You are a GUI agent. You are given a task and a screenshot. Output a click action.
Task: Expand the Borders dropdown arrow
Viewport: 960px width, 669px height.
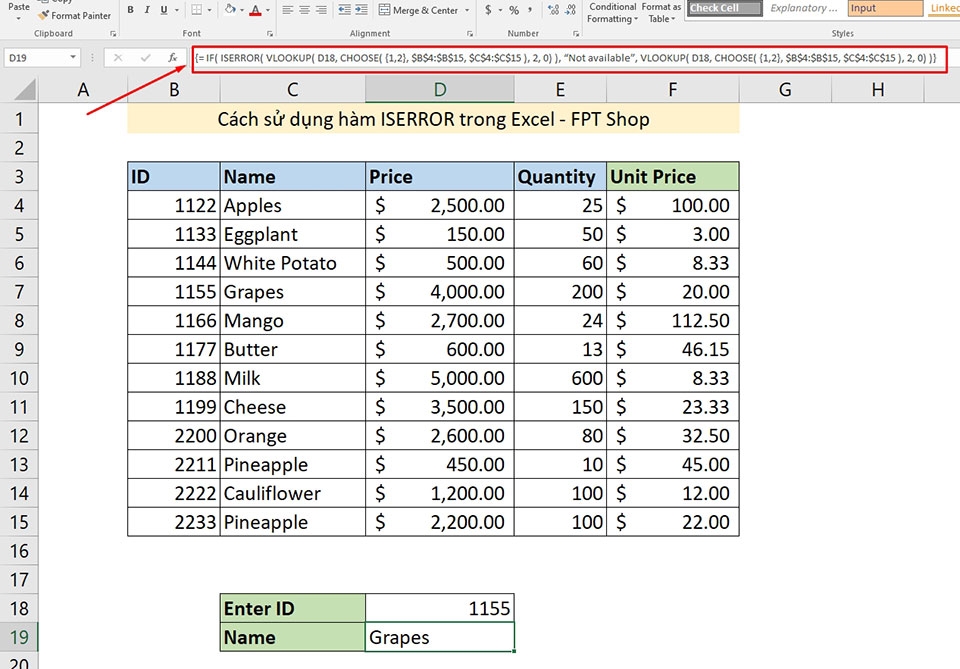[208, 9]
